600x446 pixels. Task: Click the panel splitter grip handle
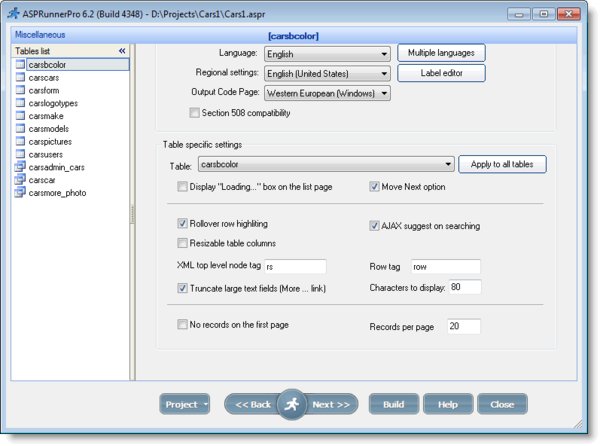[x=132, y=214]
